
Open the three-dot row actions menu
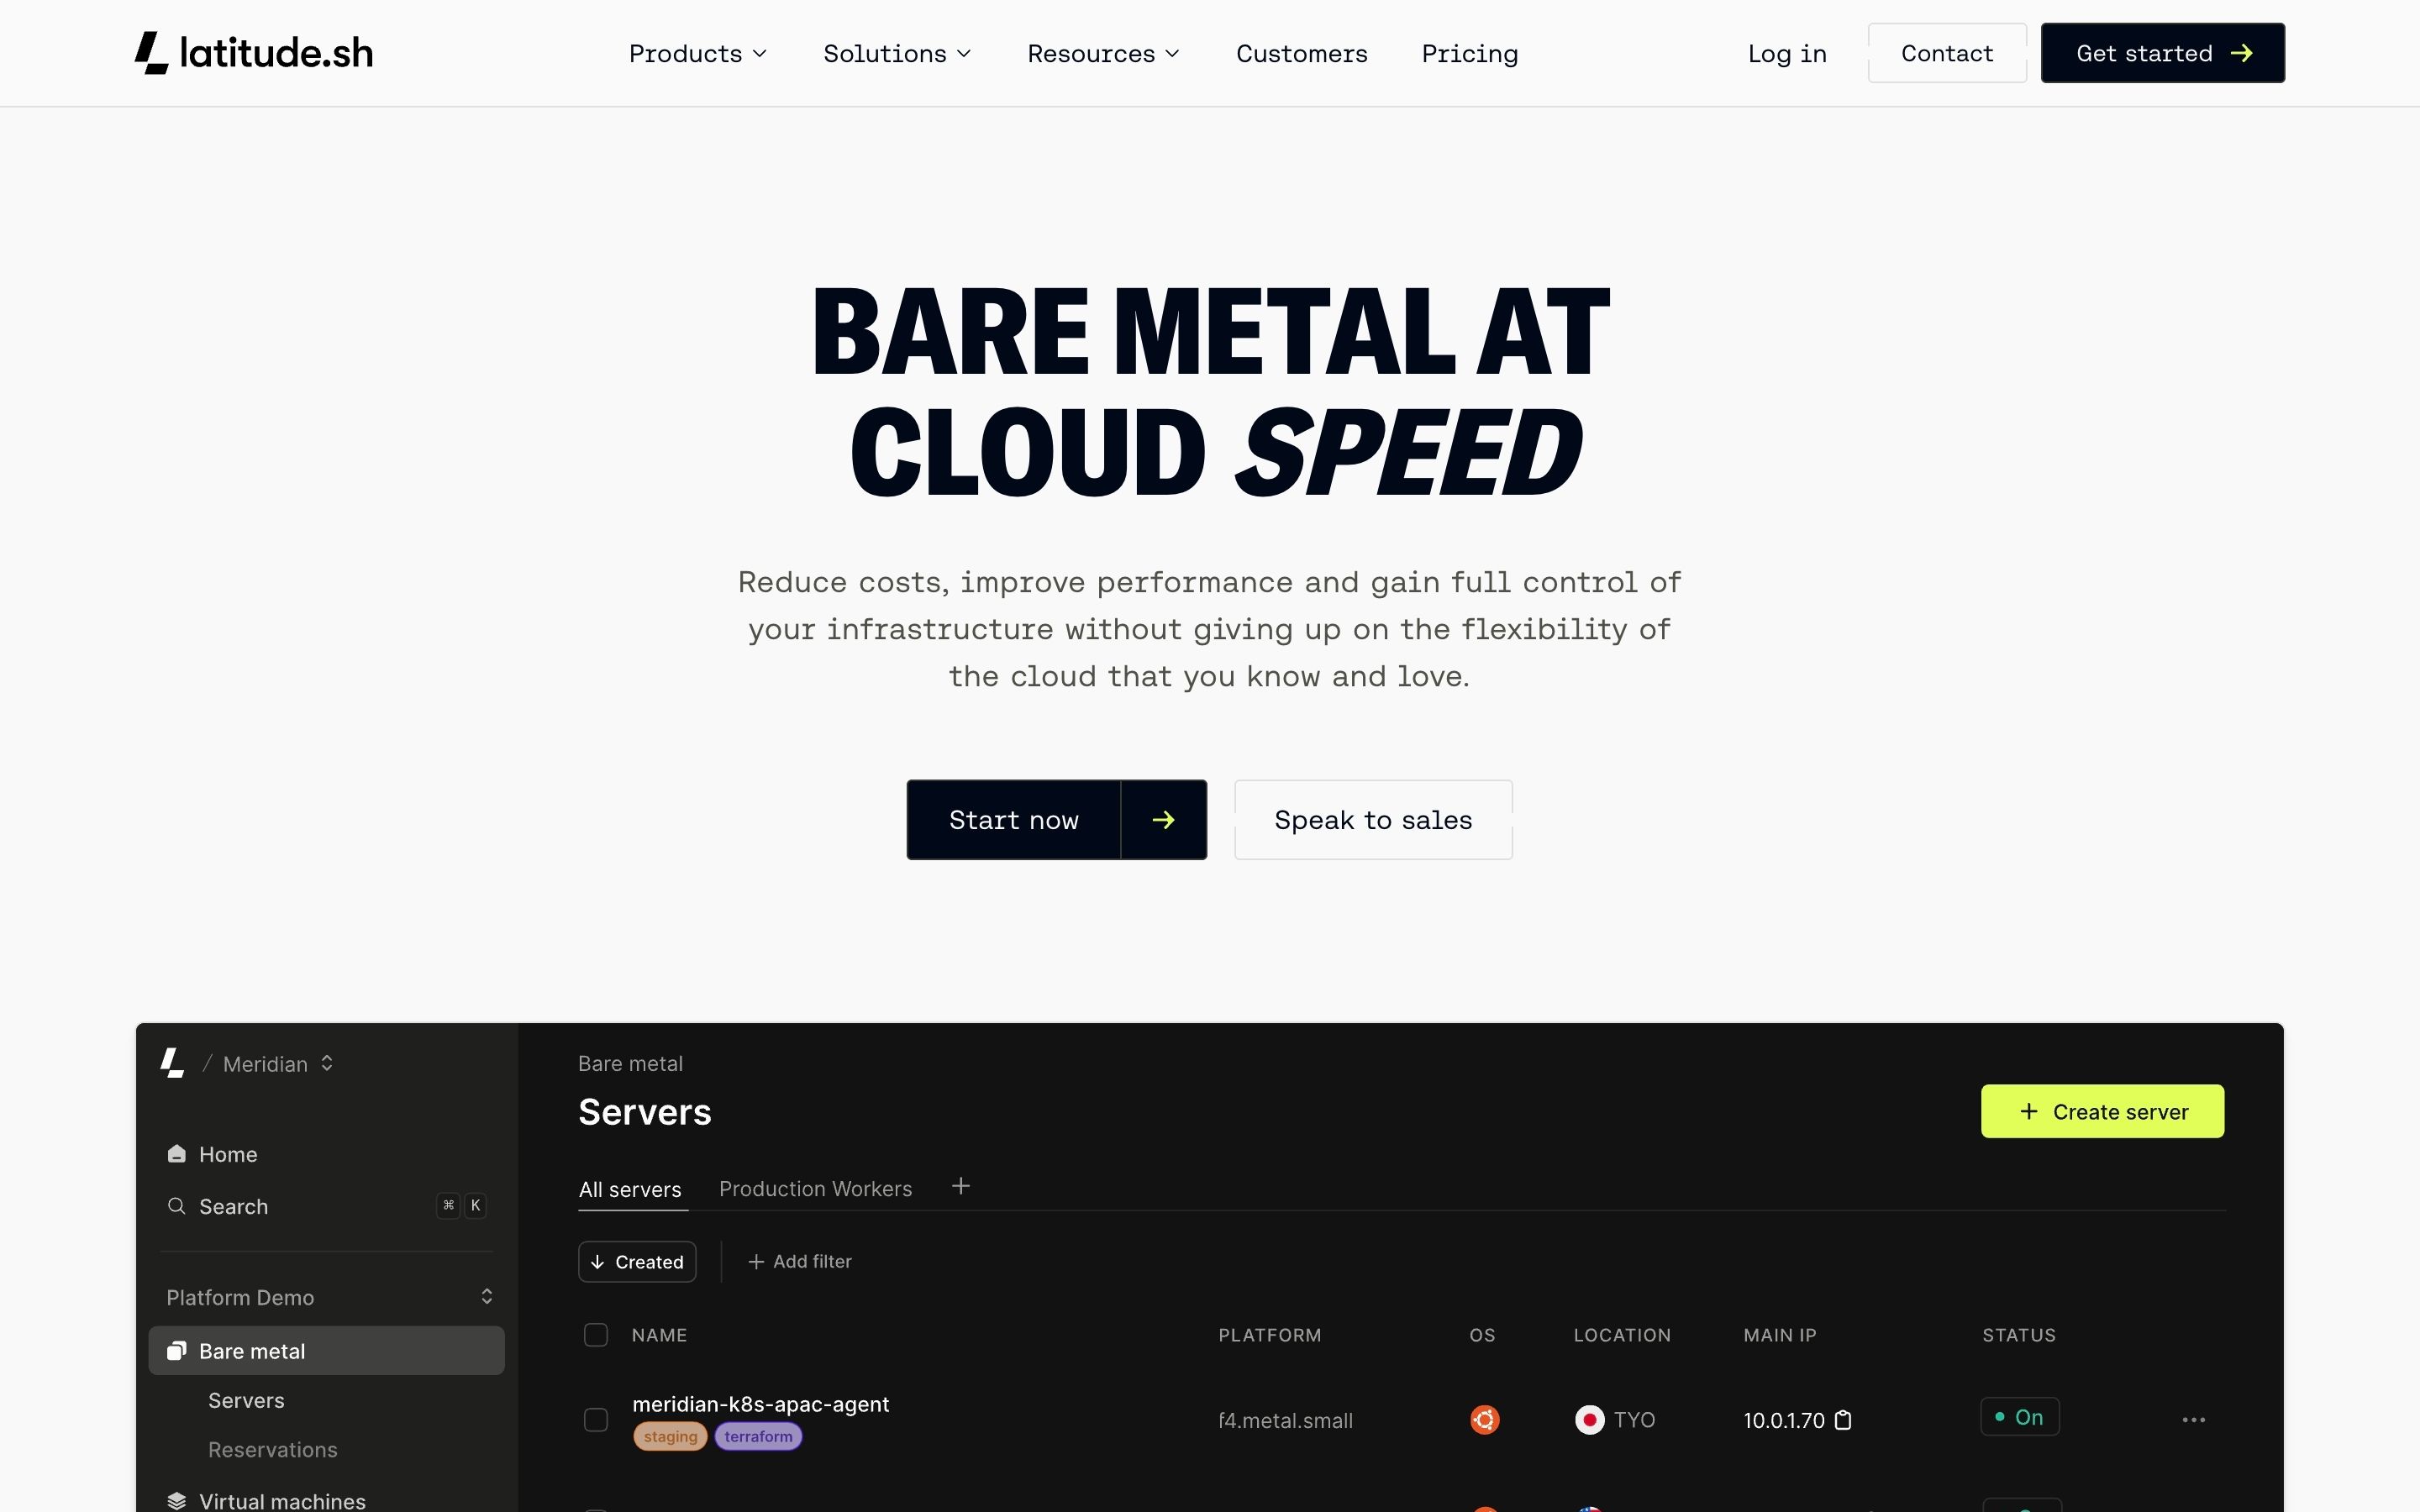tap(2193, 1420)
